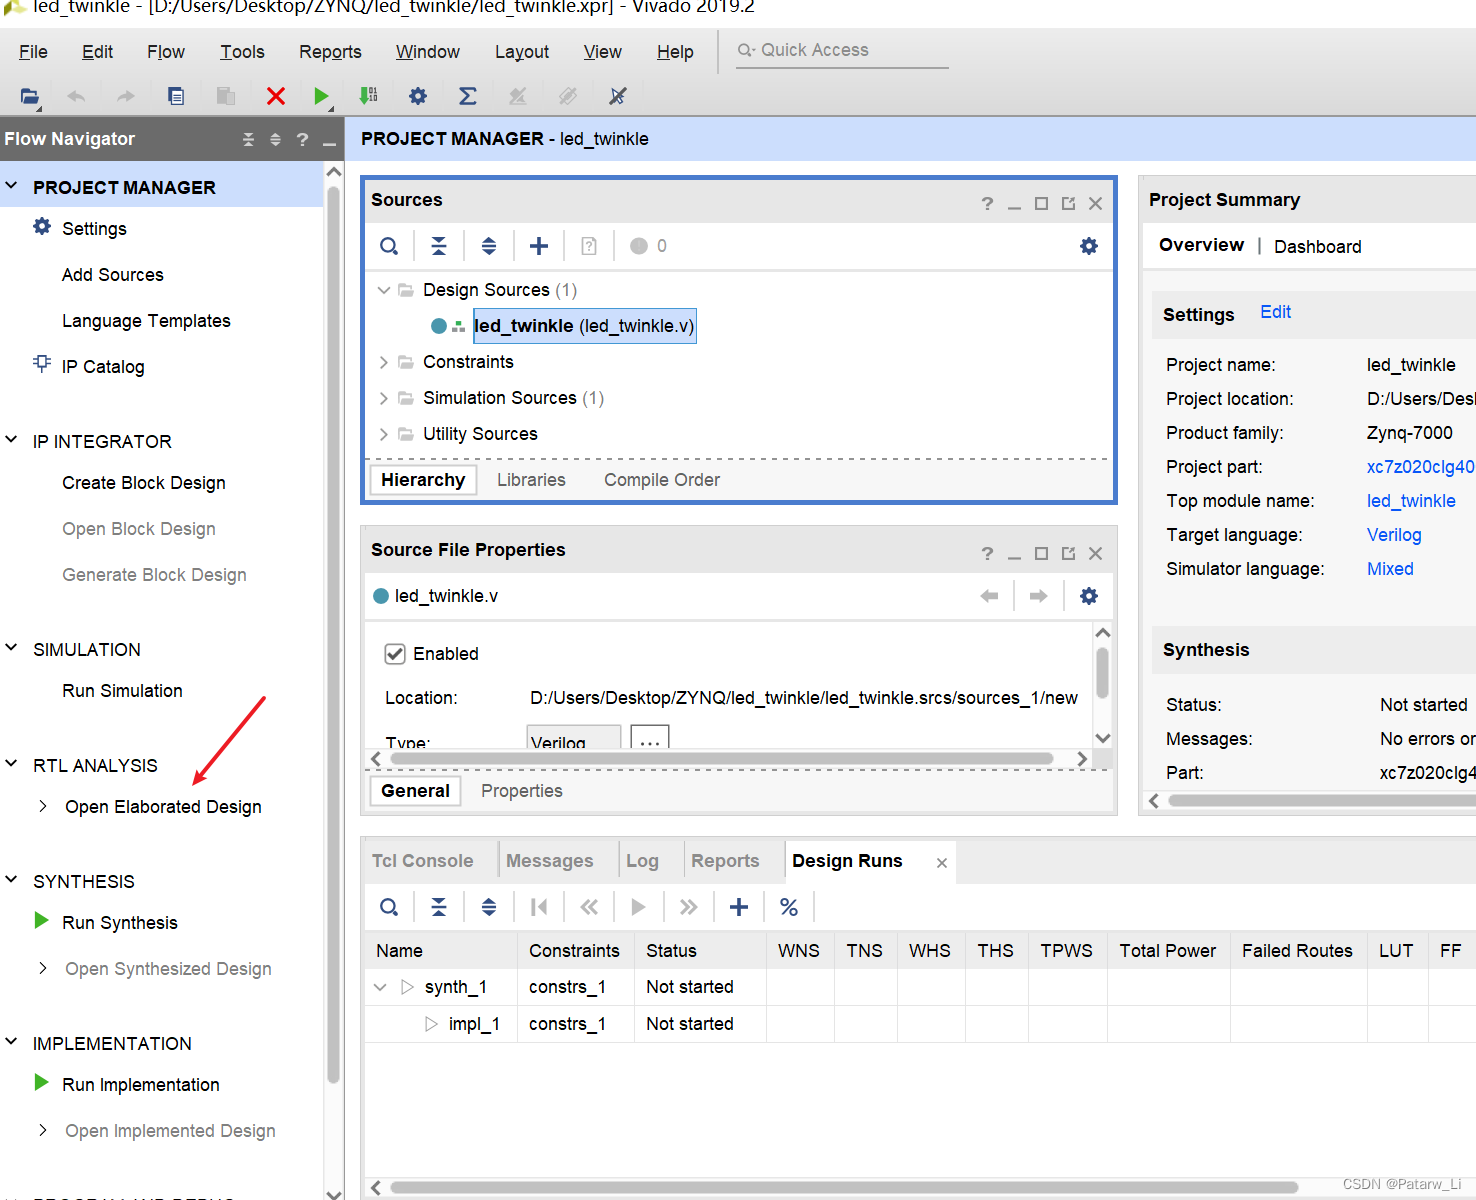Expand Open Elaborated Design chevron

(x=42, y=806)
